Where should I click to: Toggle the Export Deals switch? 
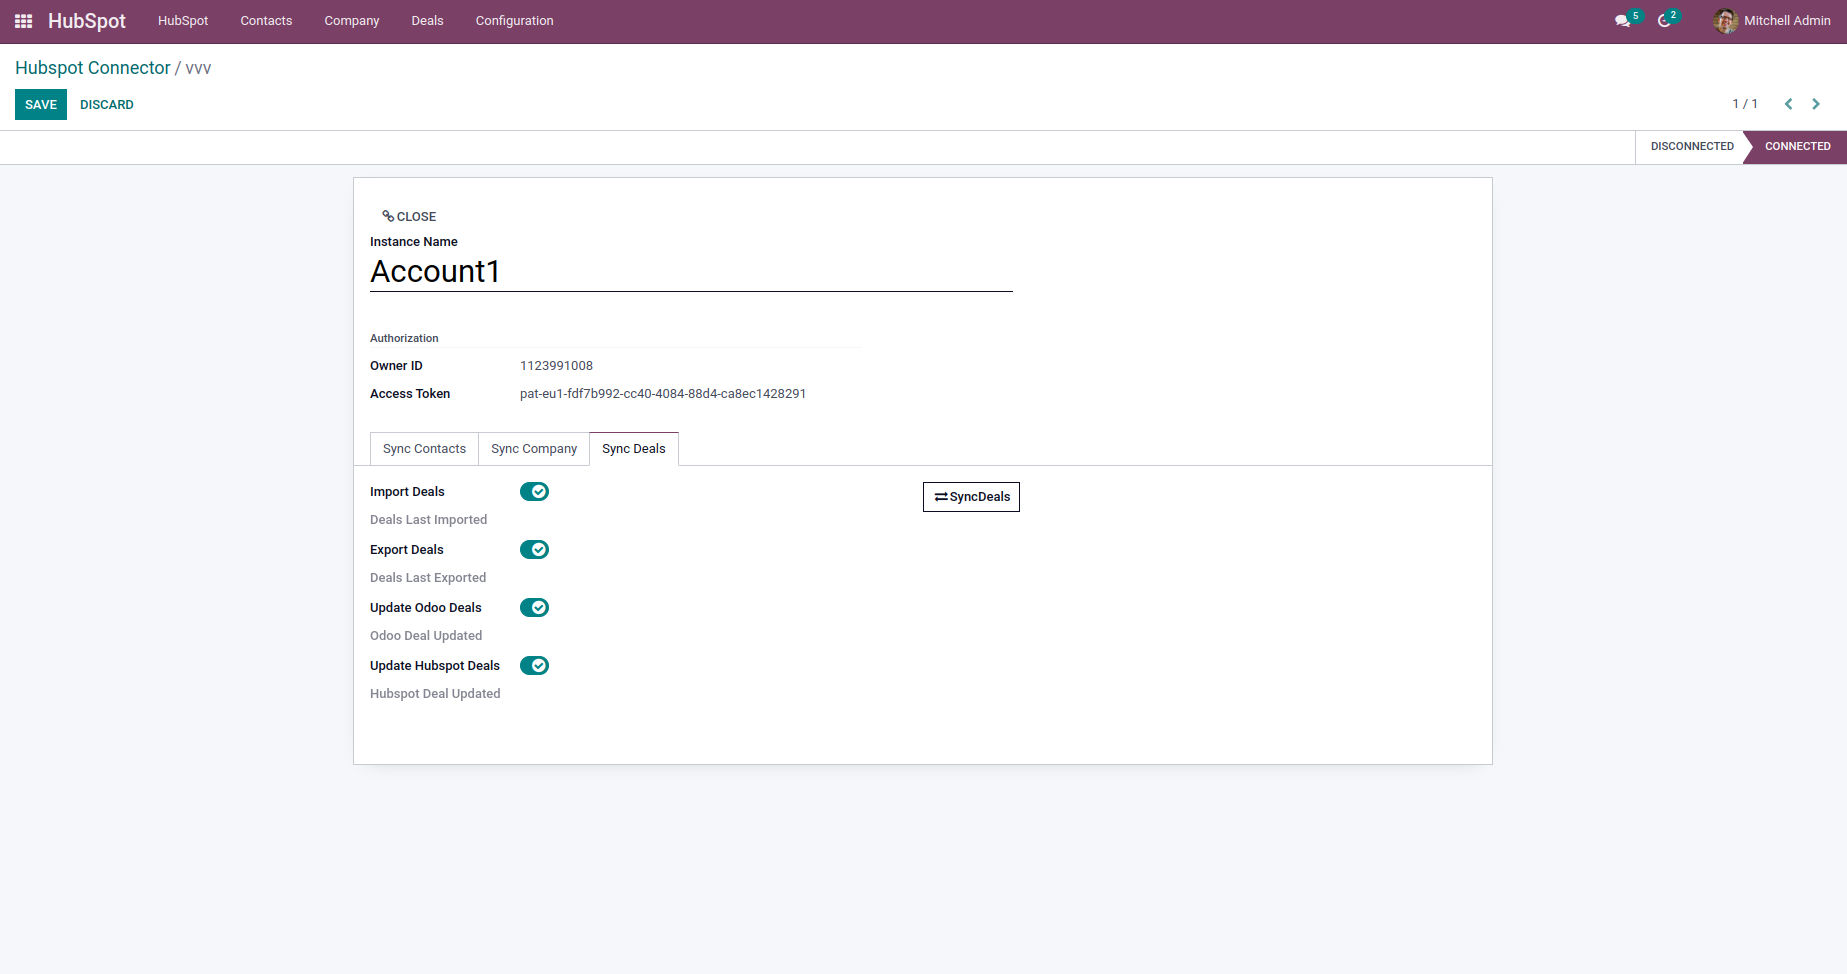coord(534,550)
